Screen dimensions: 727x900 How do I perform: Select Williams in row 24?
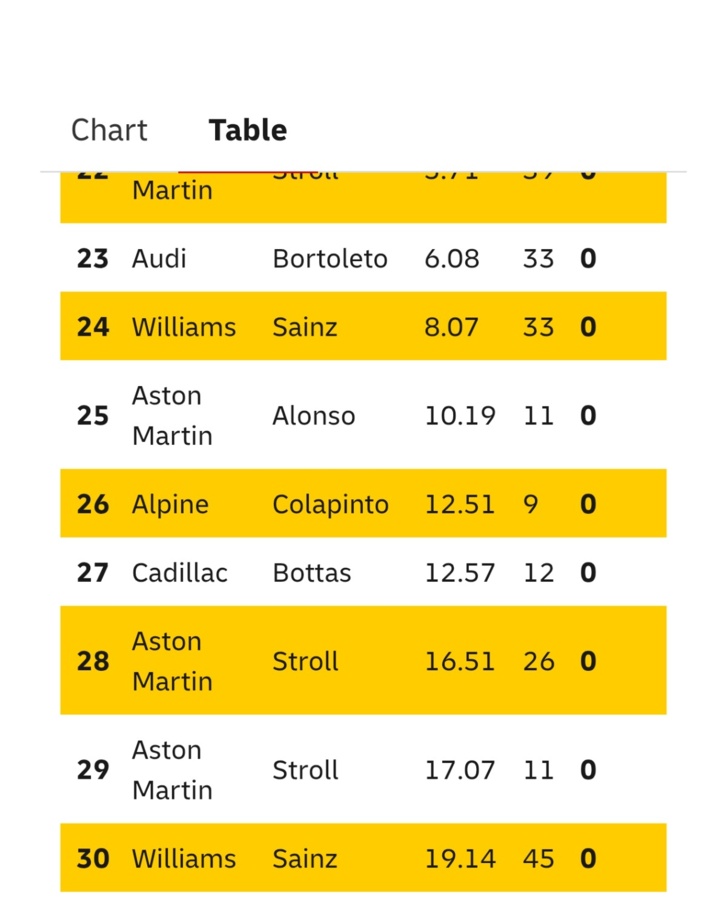[x=184, y=327]
